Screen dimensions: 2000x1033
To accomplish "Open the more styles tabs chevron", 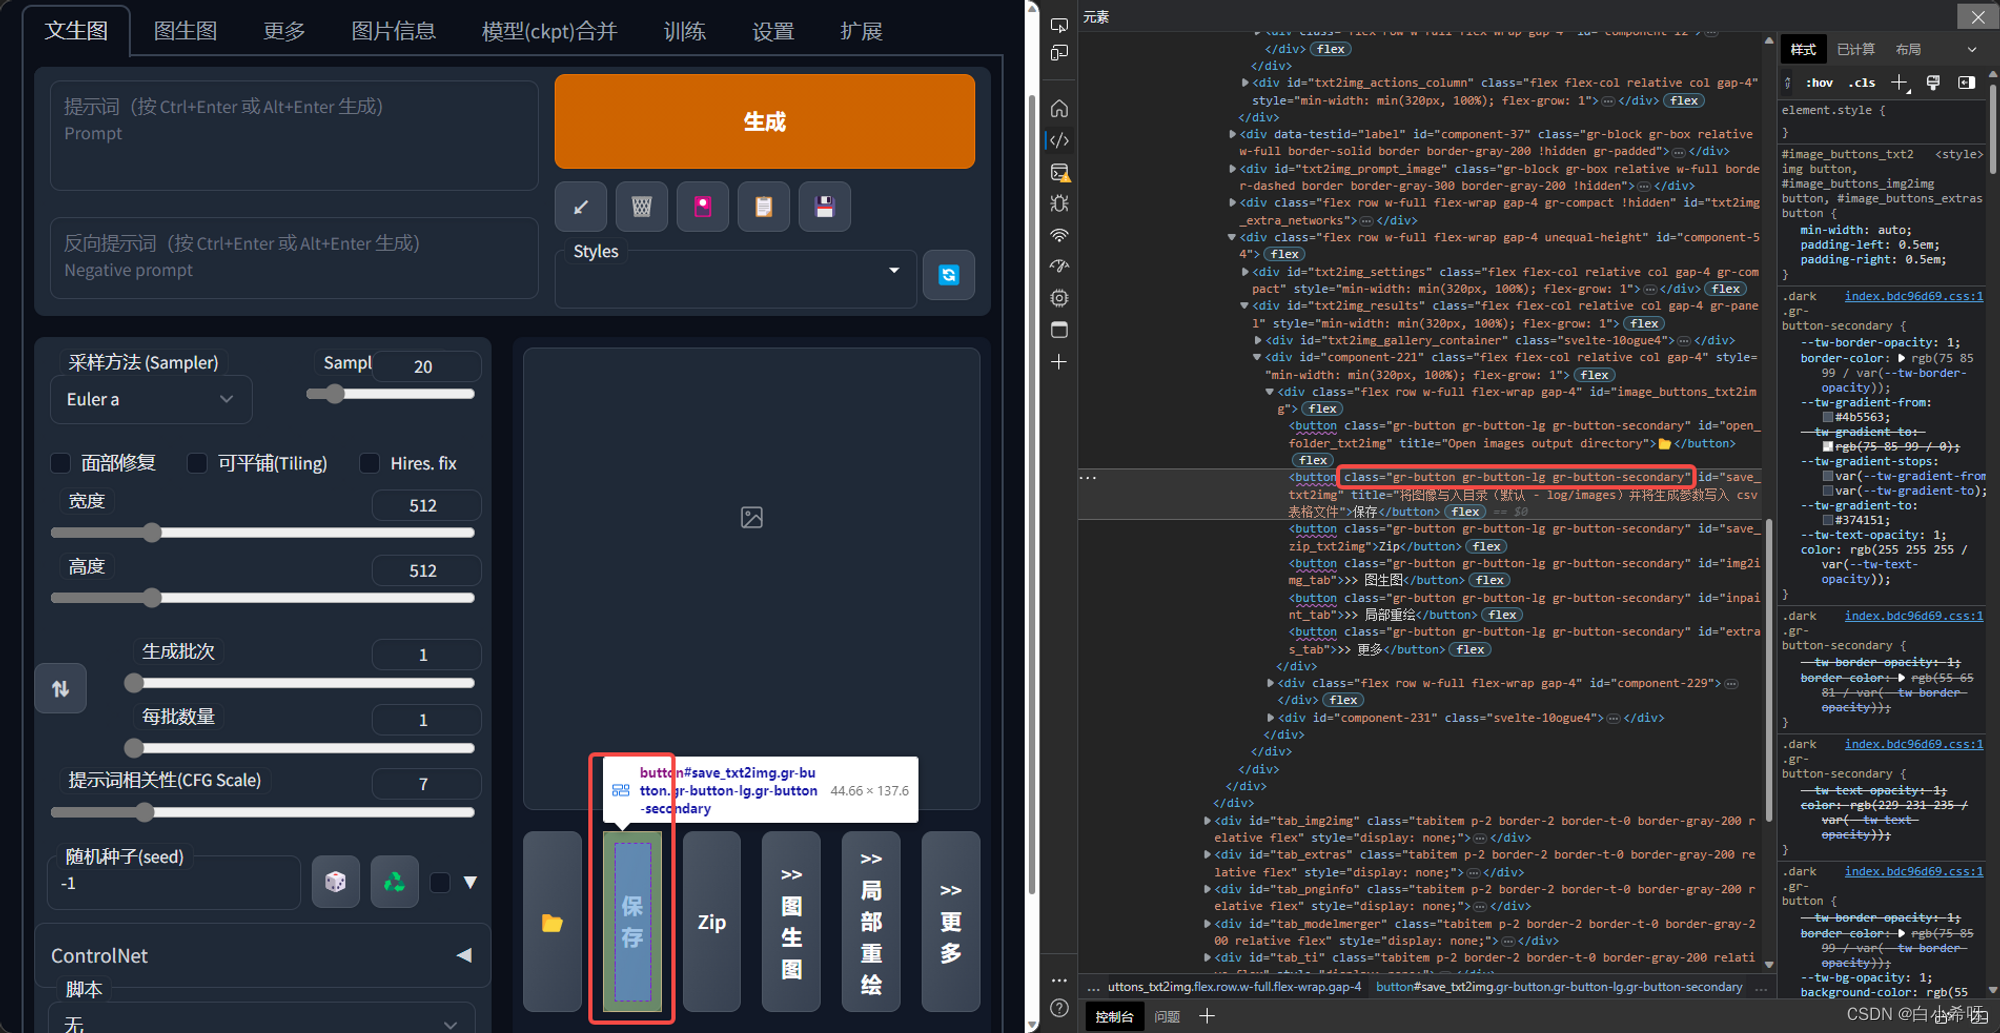I will [x=1972, y=50].
